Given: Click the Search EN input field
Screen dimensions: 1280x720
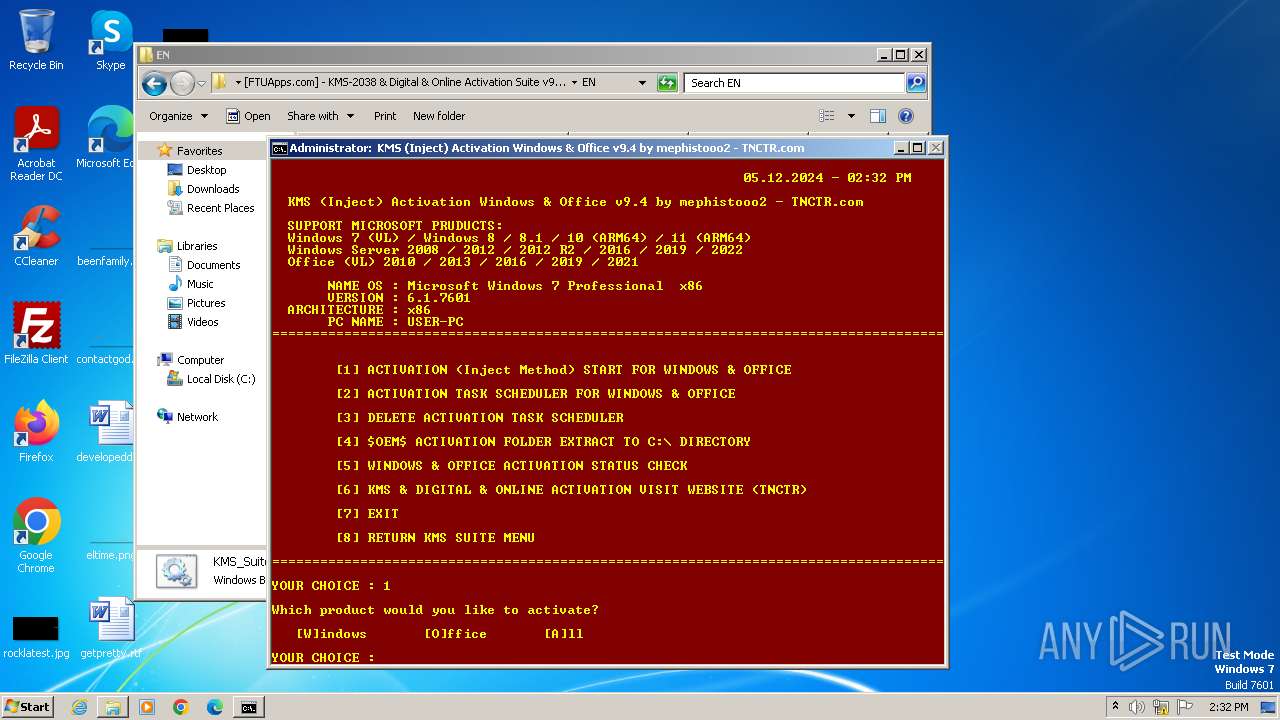Looking at the screenshot, I should (x=795, y=83).
